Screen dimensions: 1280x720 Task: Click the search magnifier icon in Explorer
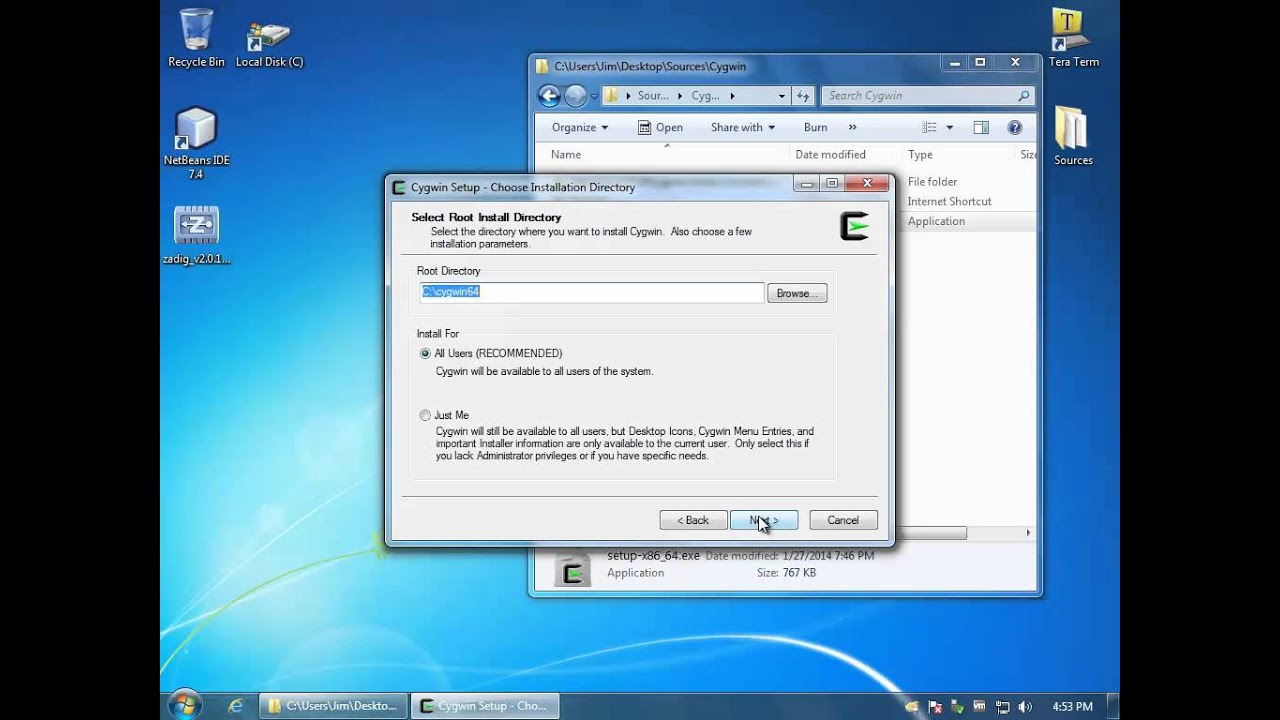click(1023, 96)
